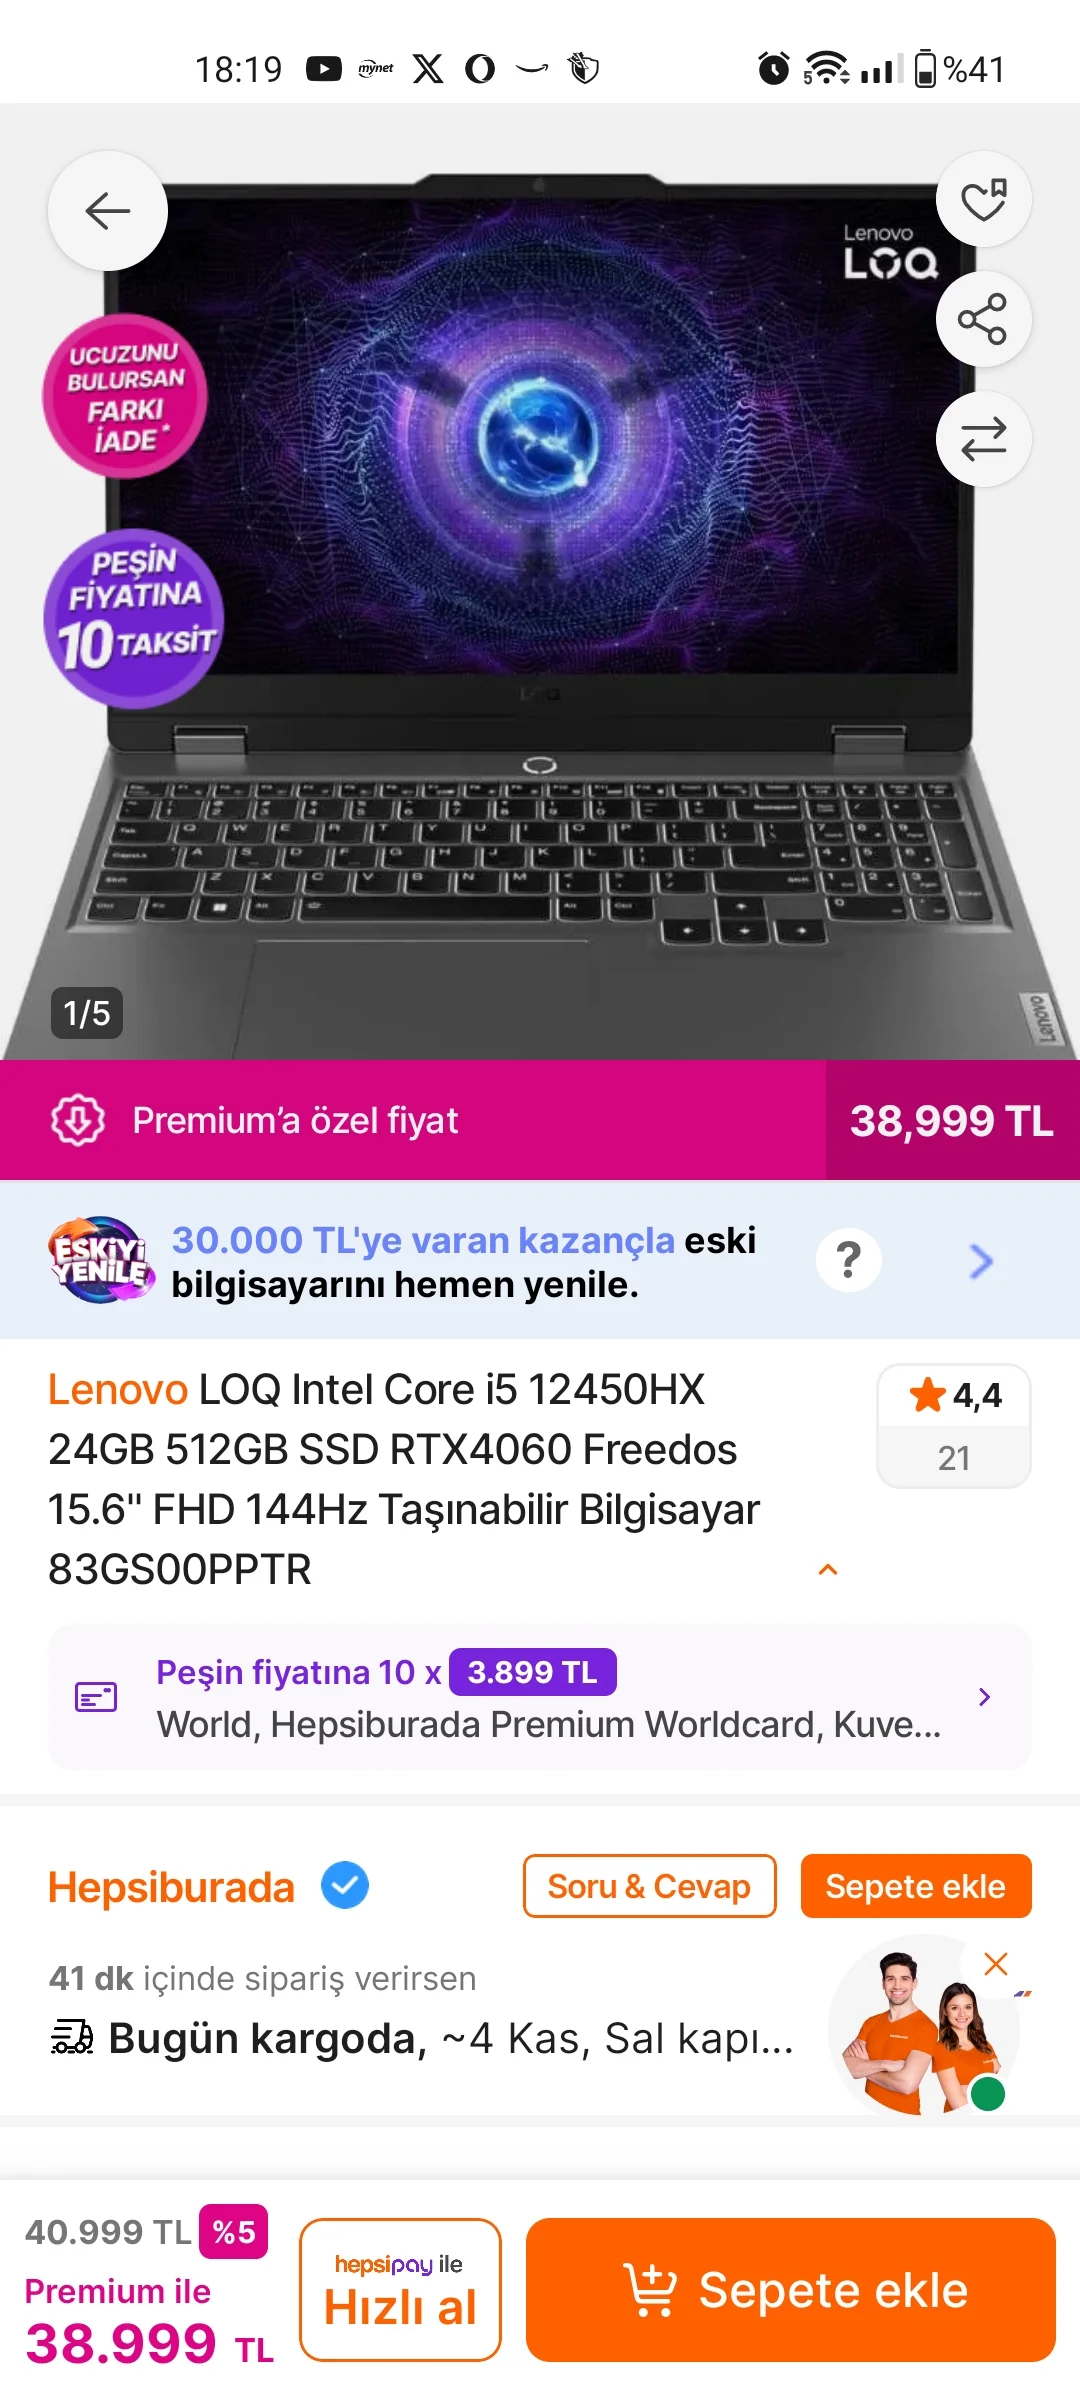Viewport: 1080px width, 2400px height.
Task: Open the live support assistant avatar
Action: pos(922,2028)
